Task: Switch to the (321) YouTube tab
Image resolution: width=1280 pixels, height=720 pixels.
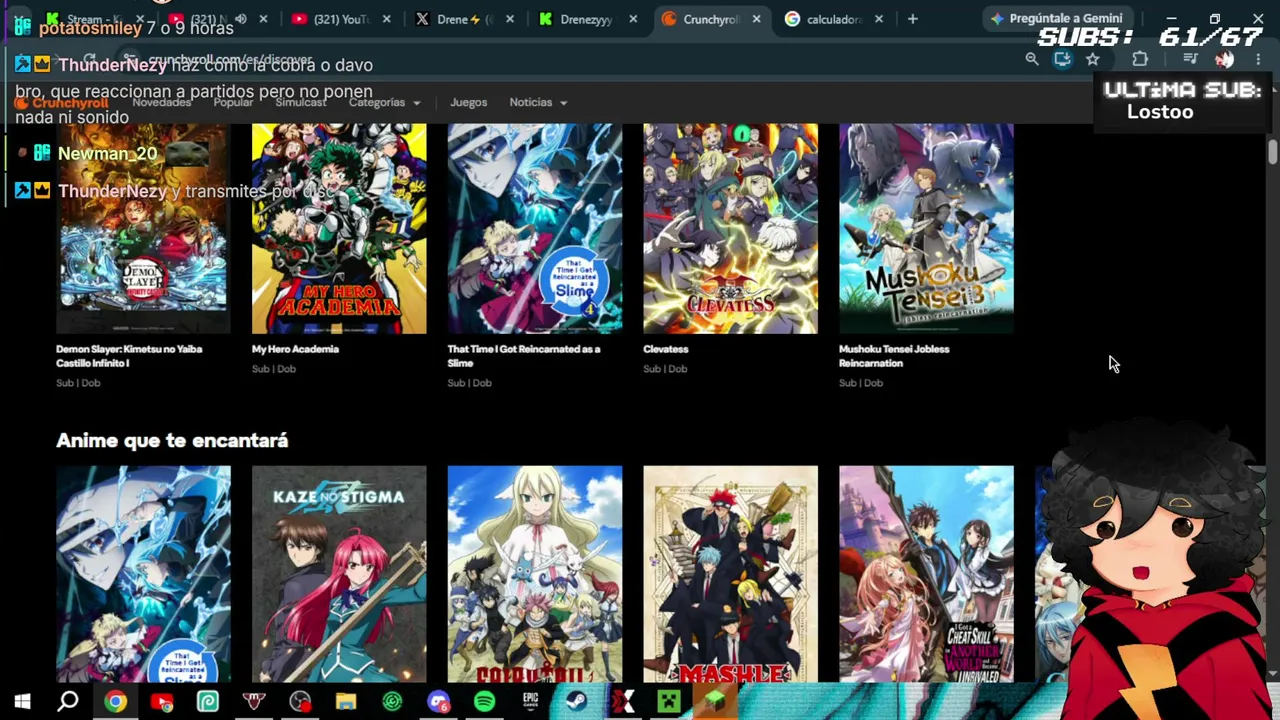Action: tap(341, 19)
